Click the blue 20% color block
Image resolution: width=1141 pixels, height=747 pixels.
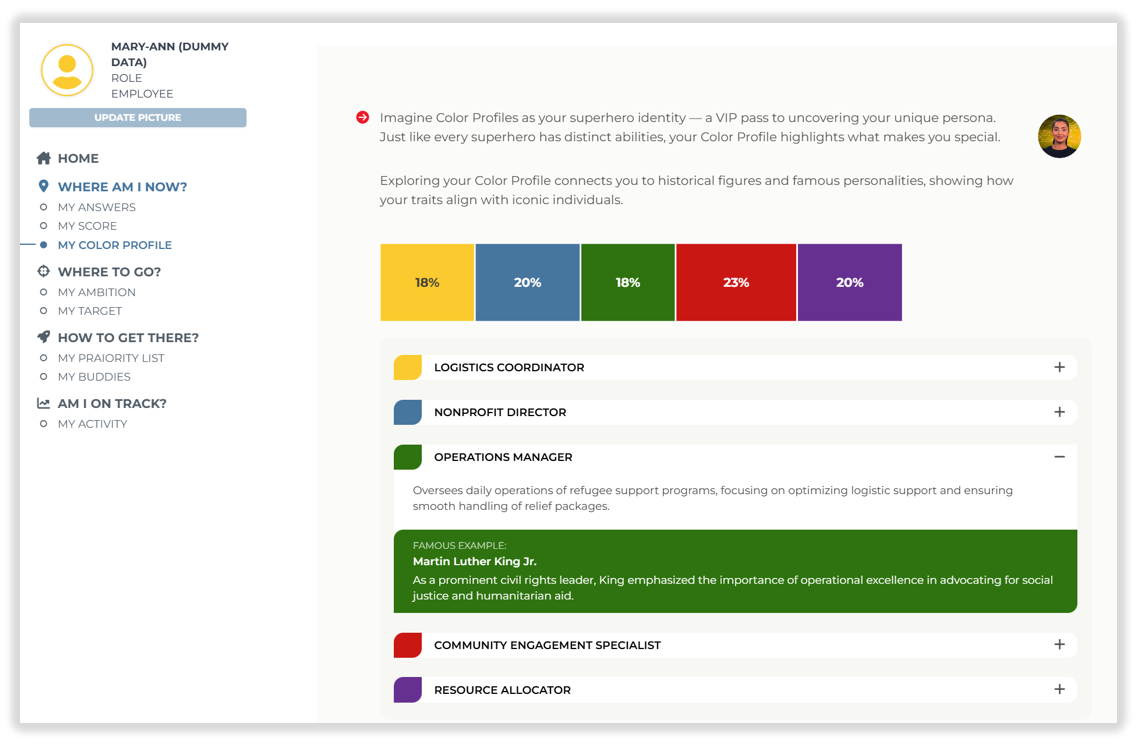pos(528,282)
